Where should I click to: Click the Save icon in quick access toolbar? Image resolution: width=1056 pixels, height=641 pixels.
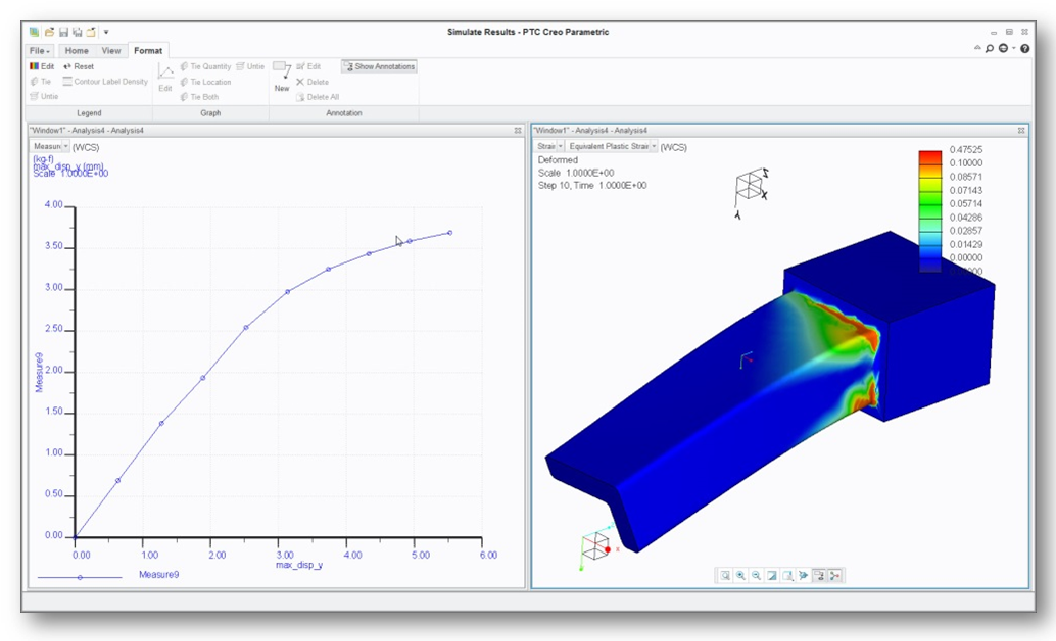tap(63, 32)
